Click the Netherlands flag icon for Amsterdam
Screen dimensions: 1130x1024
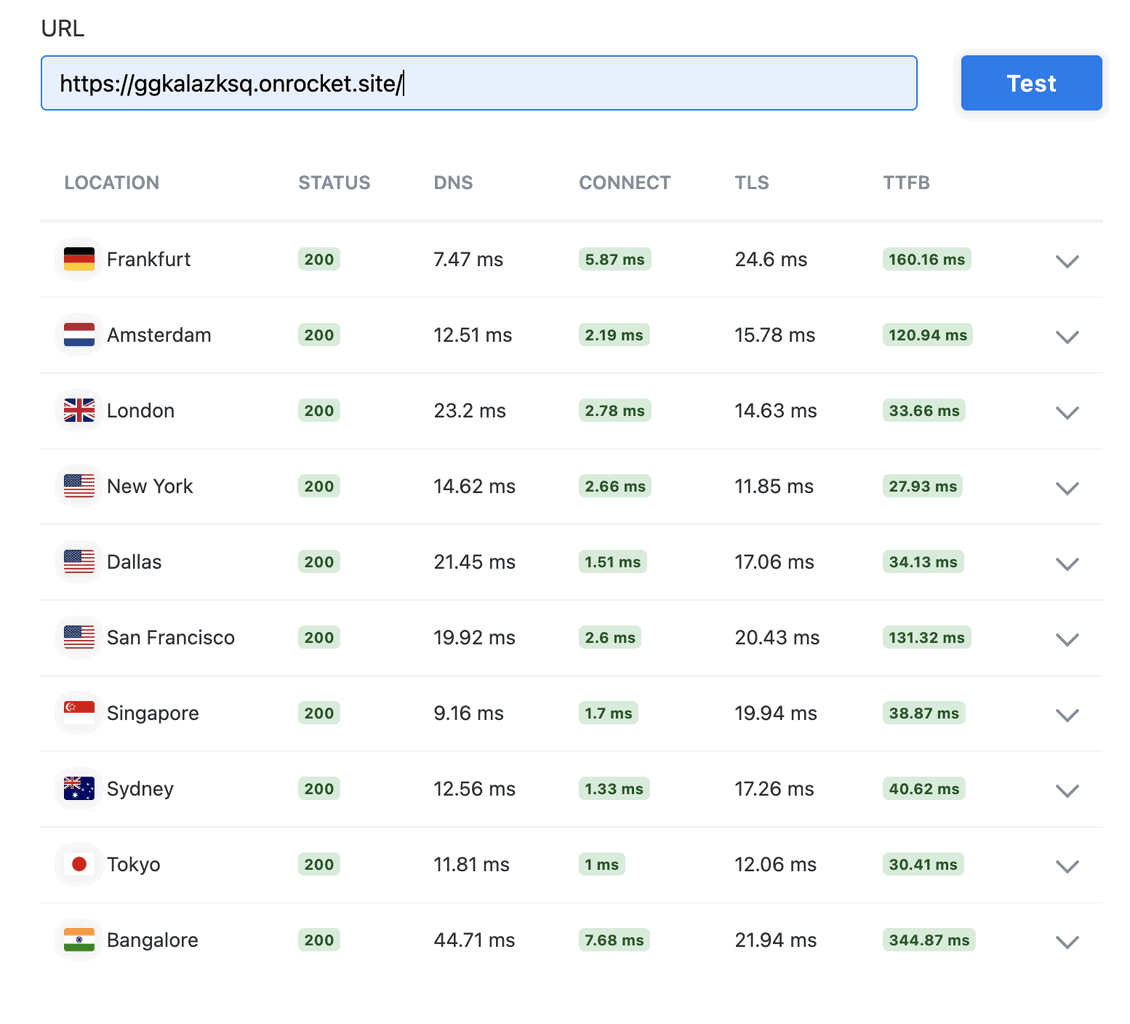point(79,335)
